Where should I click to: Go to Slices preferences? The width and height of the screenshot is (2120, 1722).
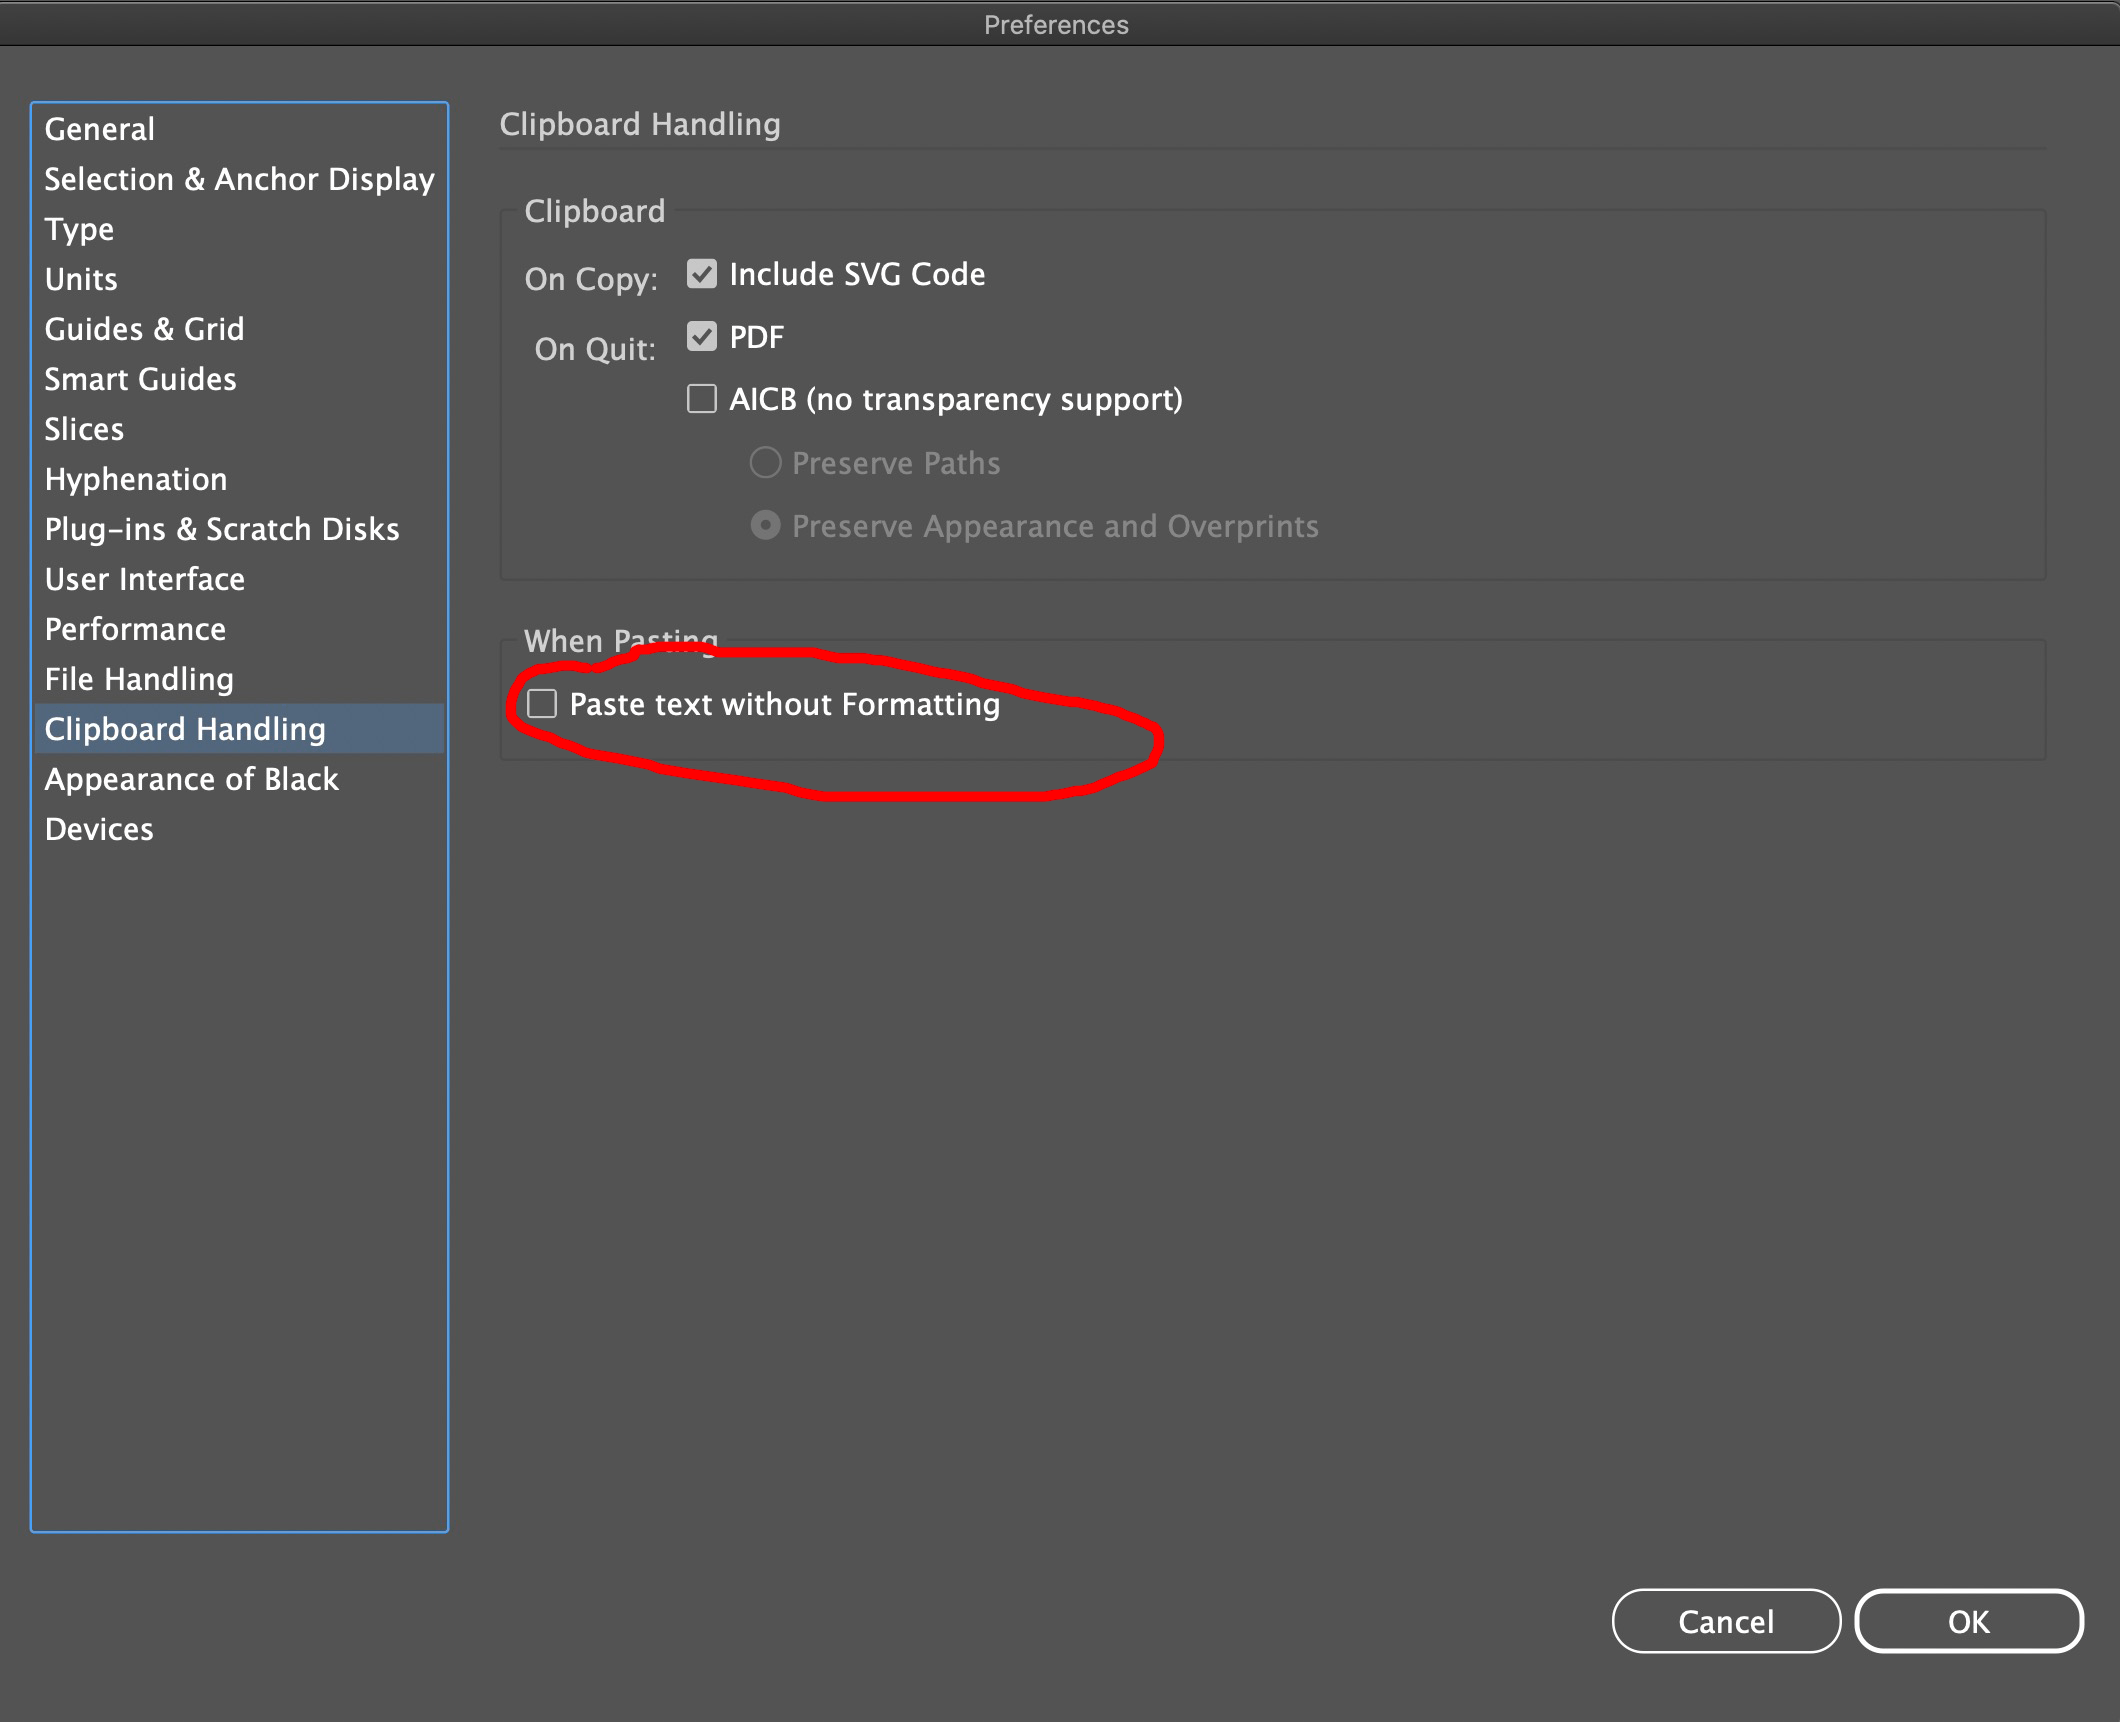coord(84,429)
